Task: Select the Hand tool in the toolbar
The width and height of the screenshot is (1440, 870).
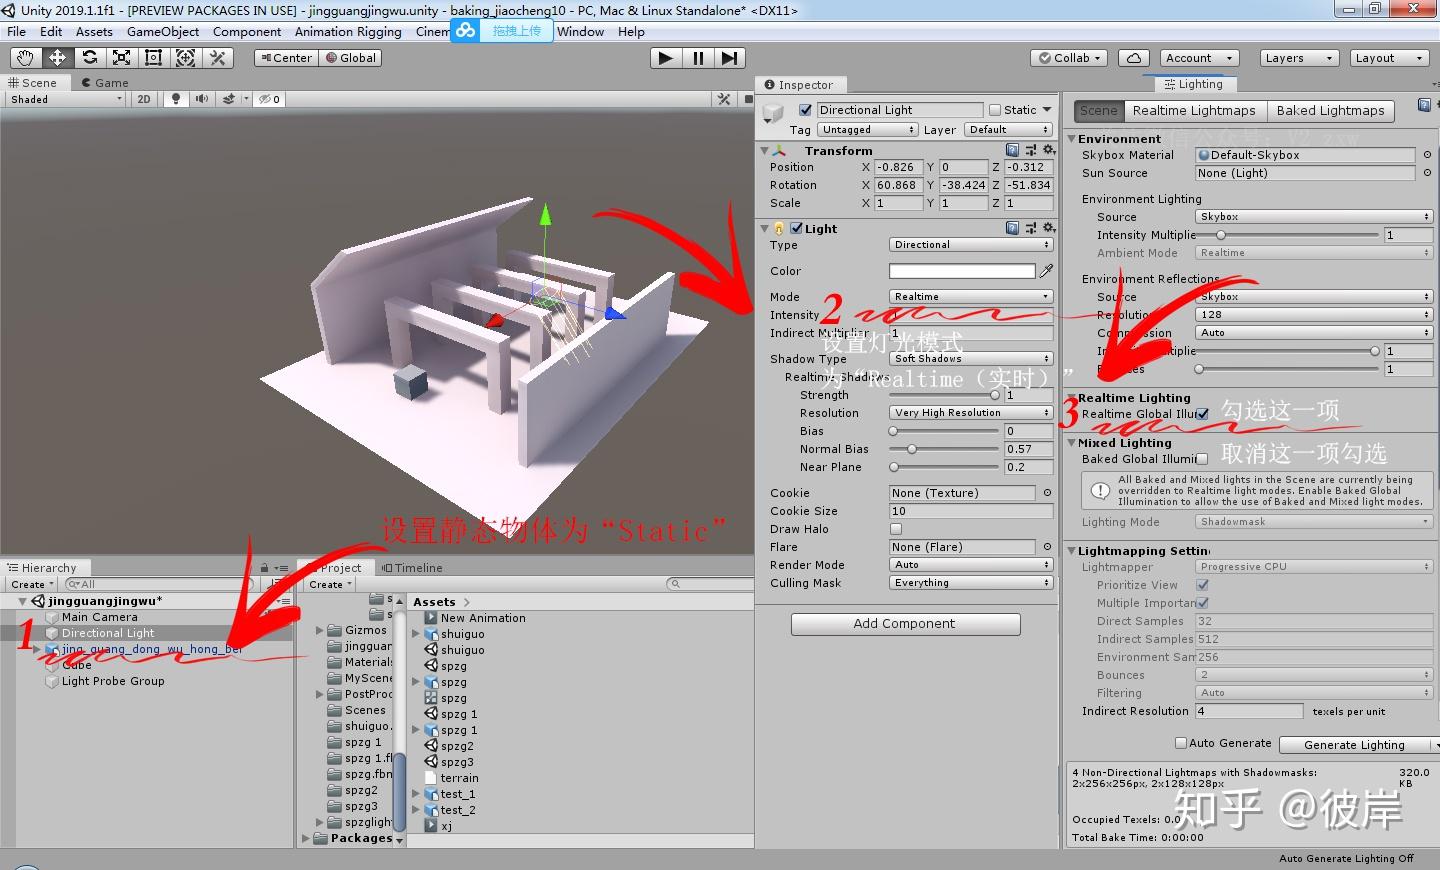Action: coord(25,58)
